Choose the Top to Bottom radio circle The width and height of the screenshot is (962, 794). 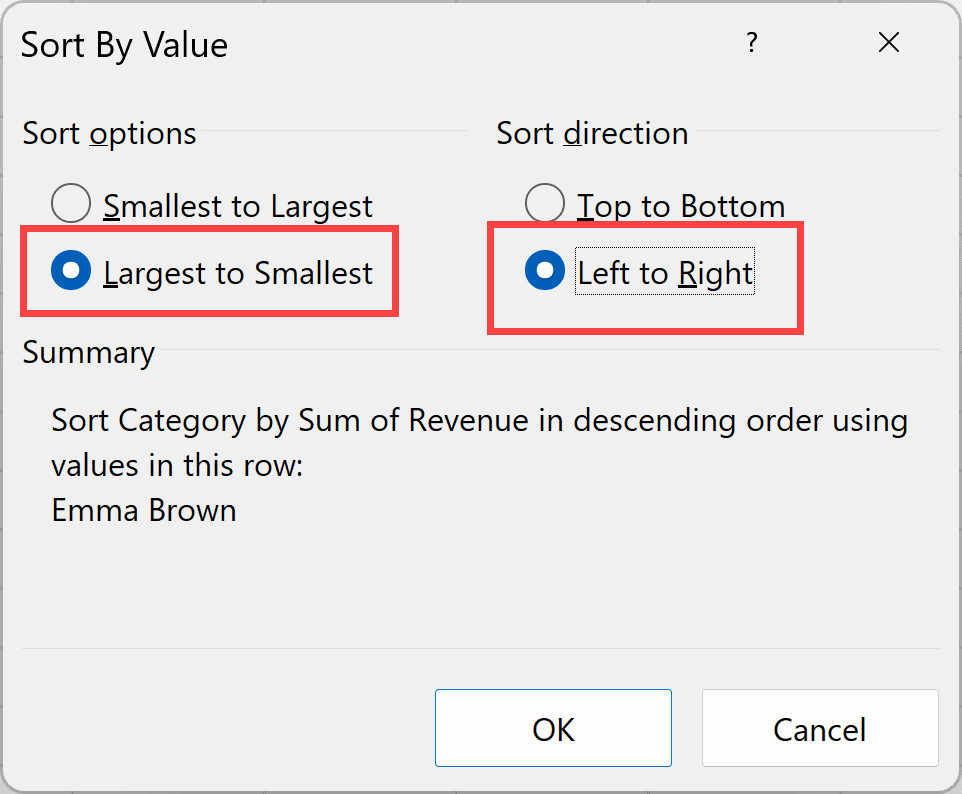tap(545, 205)
